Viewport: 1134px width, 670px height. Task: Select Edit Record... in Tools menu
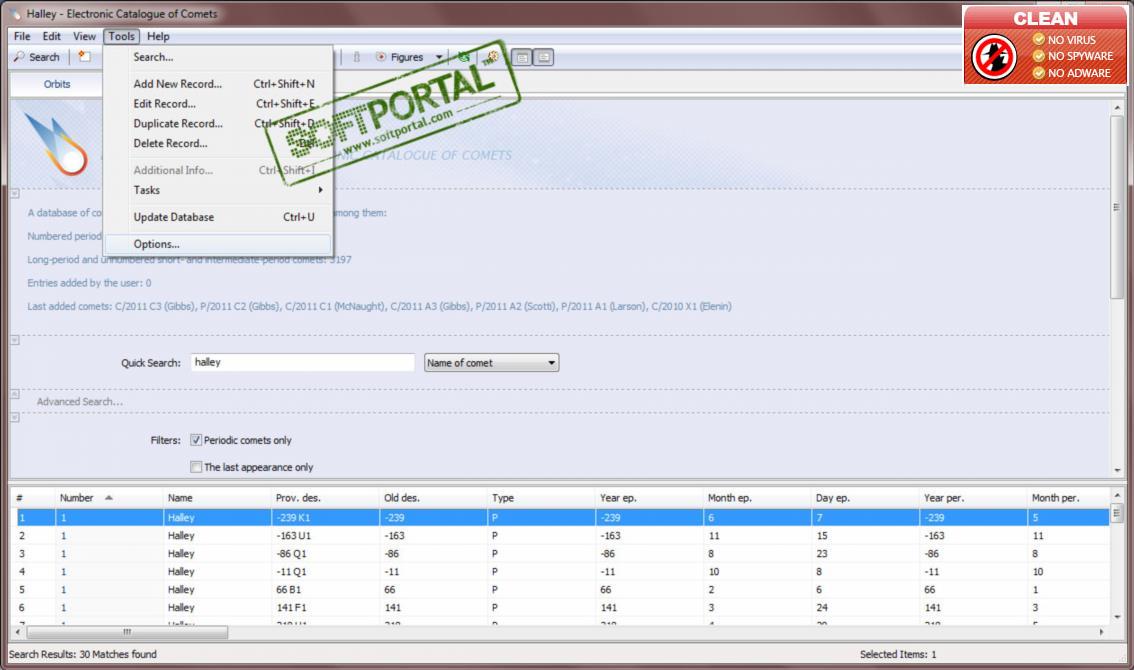pos(218,103)
